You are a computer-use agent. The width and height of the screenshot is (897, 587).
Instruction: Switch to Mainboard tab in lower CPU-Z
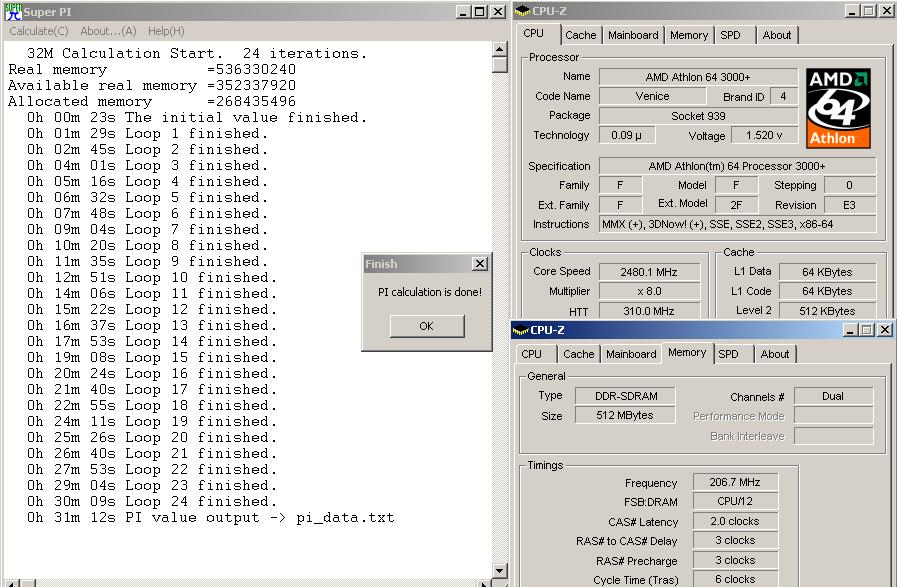631,354
